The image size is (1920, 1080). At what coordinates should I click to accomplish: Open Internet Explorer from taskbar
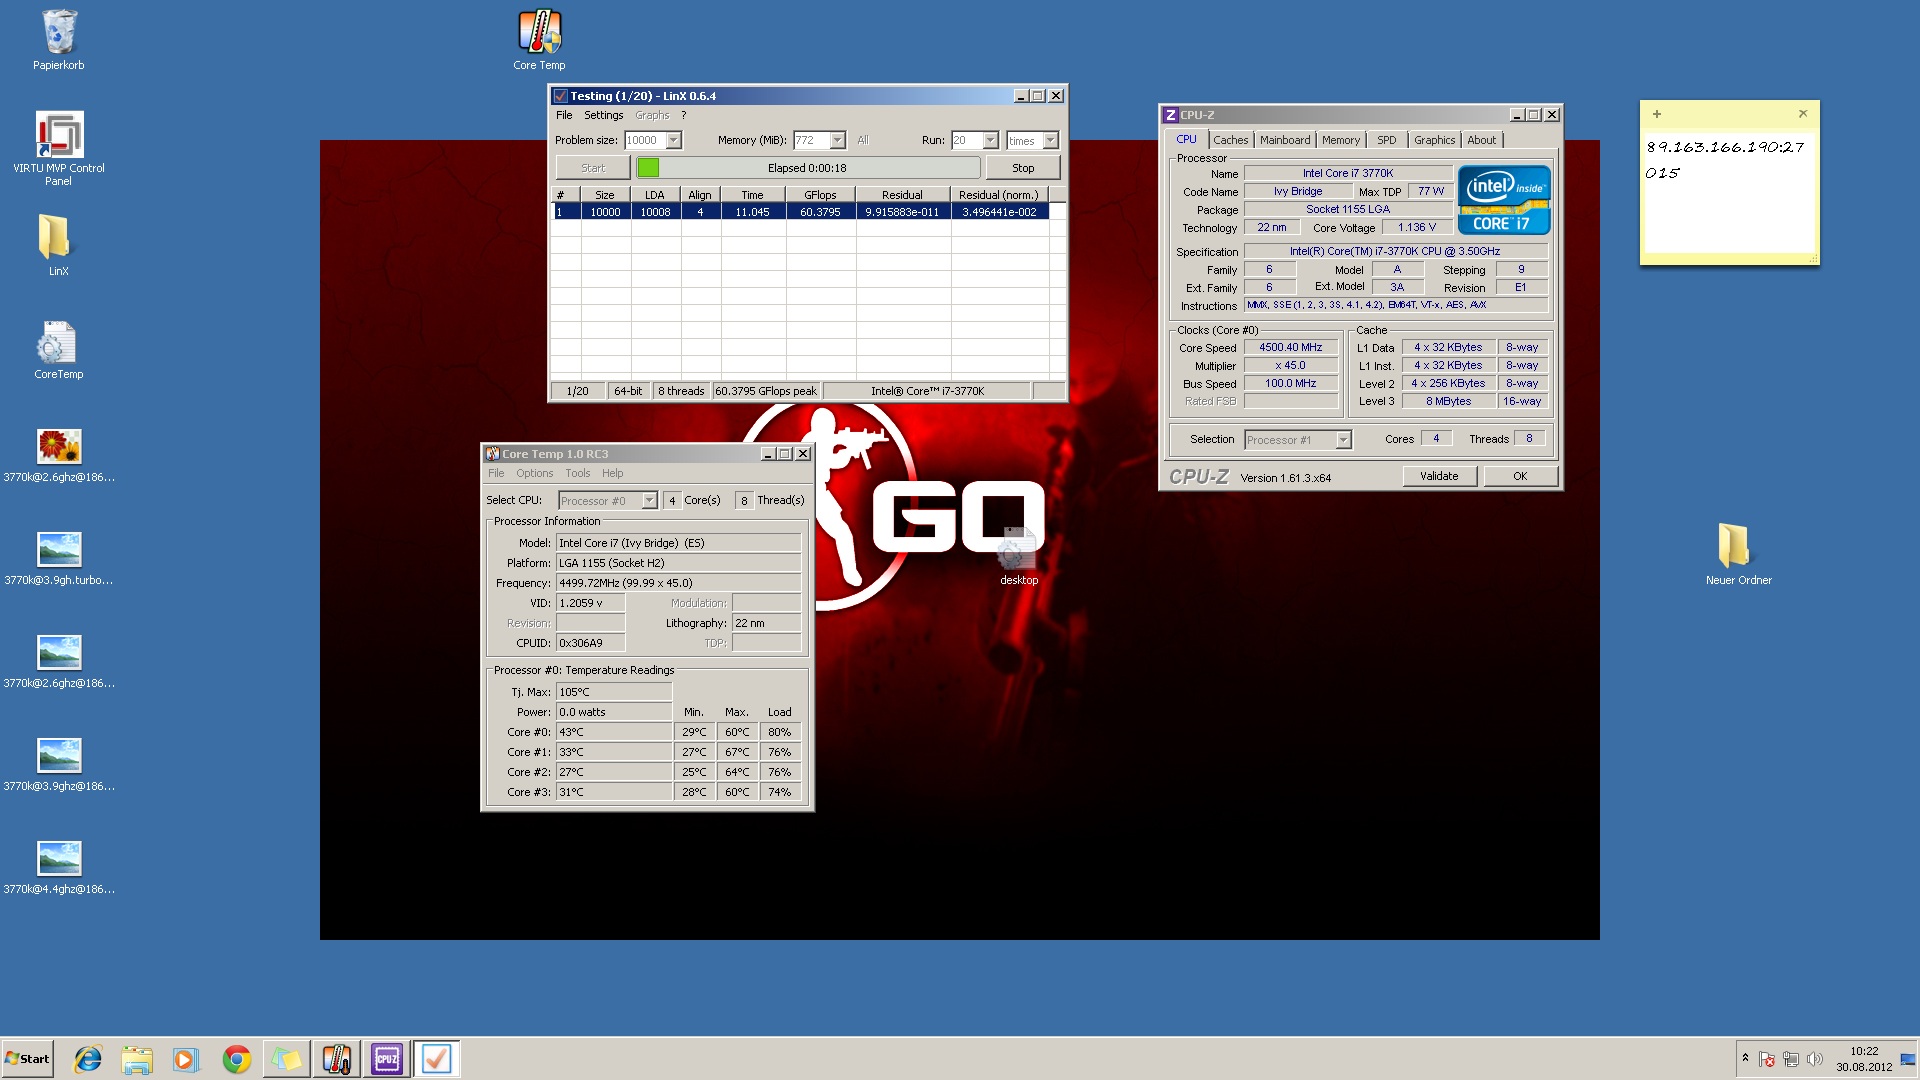coord(88,1059)
